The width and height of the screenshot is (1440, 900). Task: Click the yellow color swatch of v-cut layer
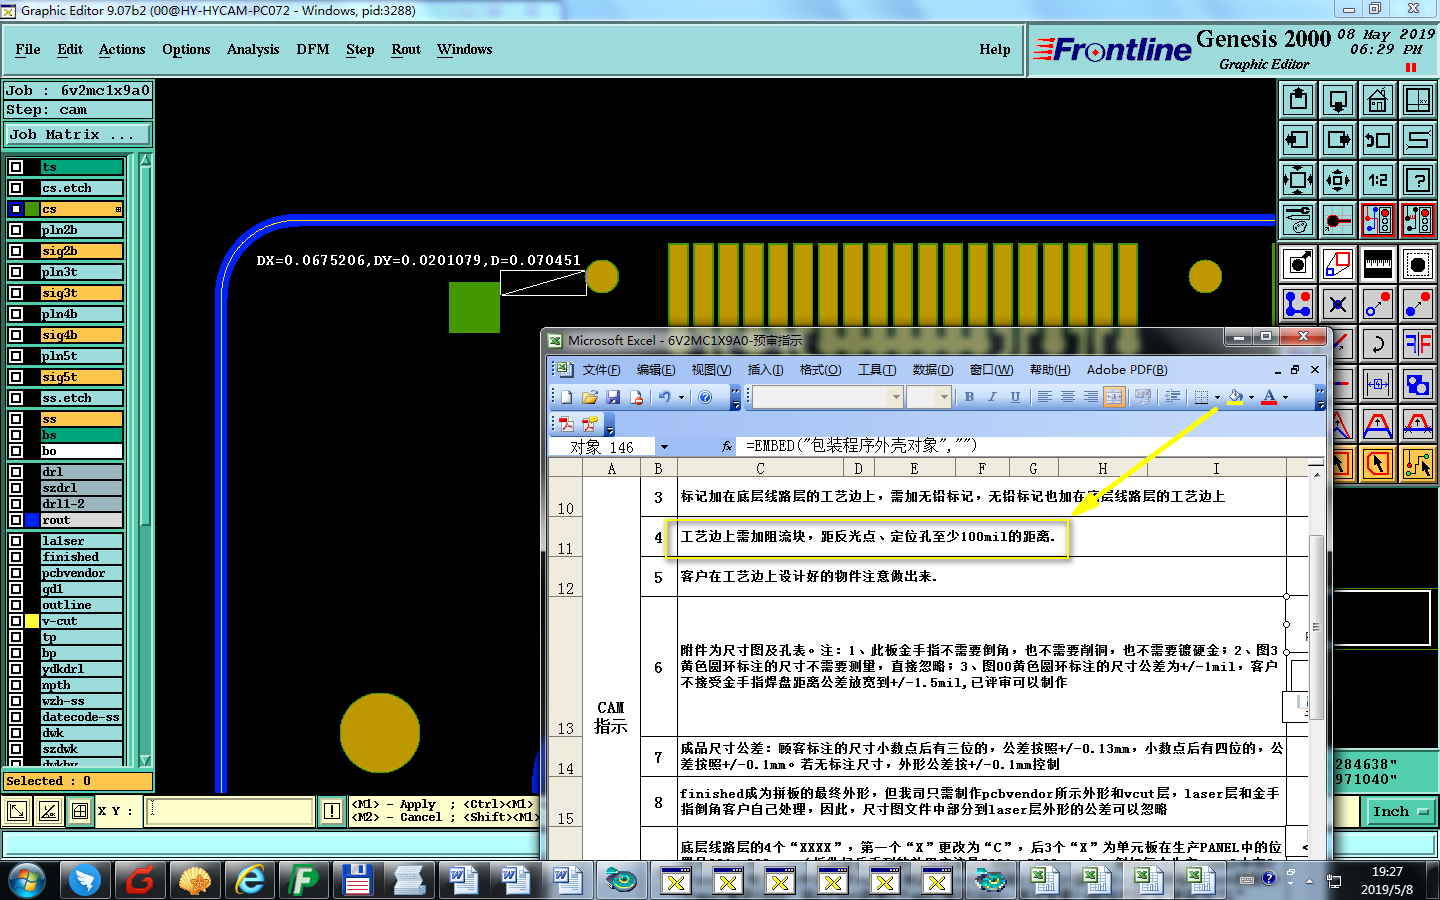coord(32,621)
